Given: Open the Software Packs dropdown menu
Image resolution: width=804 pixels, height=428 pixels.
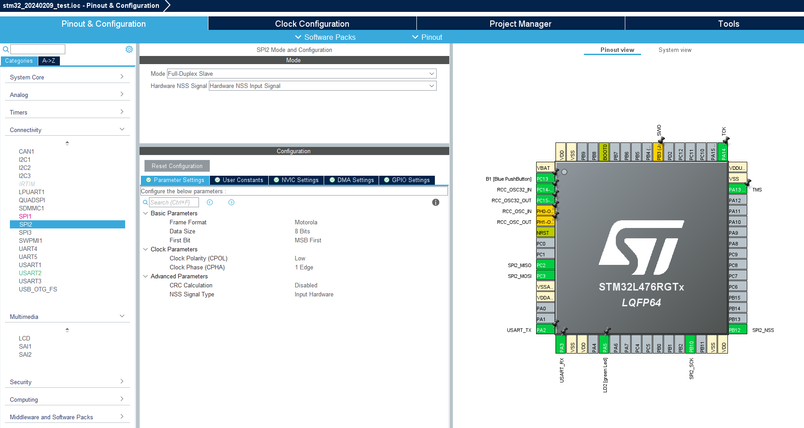Looking at the screenshot, I should click(325, 37).
